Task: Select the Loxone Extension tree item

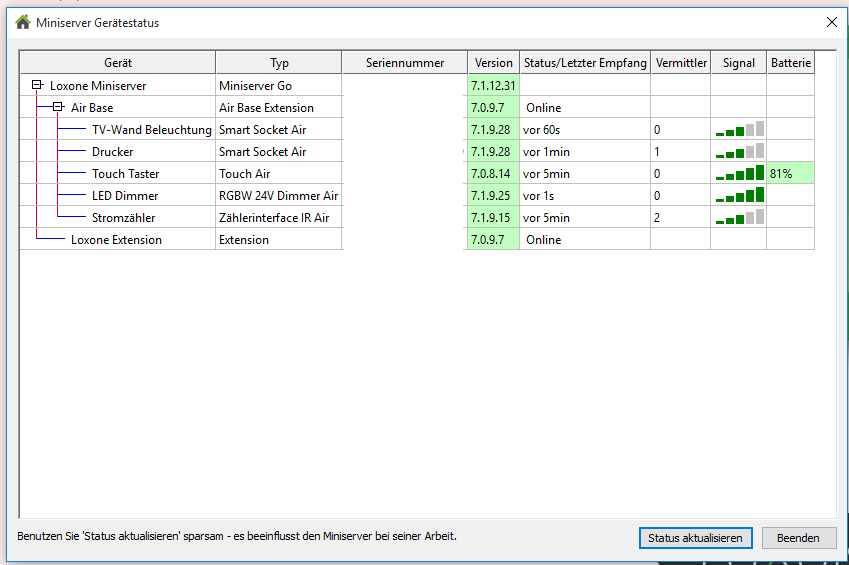Action: click(x=116, y=240)
